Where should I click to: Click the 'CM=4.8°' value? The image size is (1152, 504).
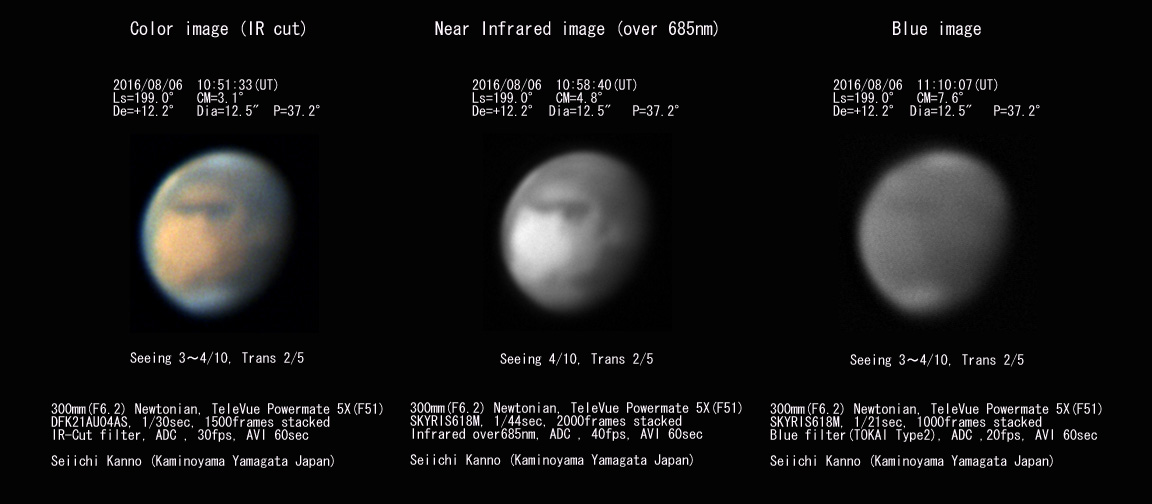[x=580, y=98]
